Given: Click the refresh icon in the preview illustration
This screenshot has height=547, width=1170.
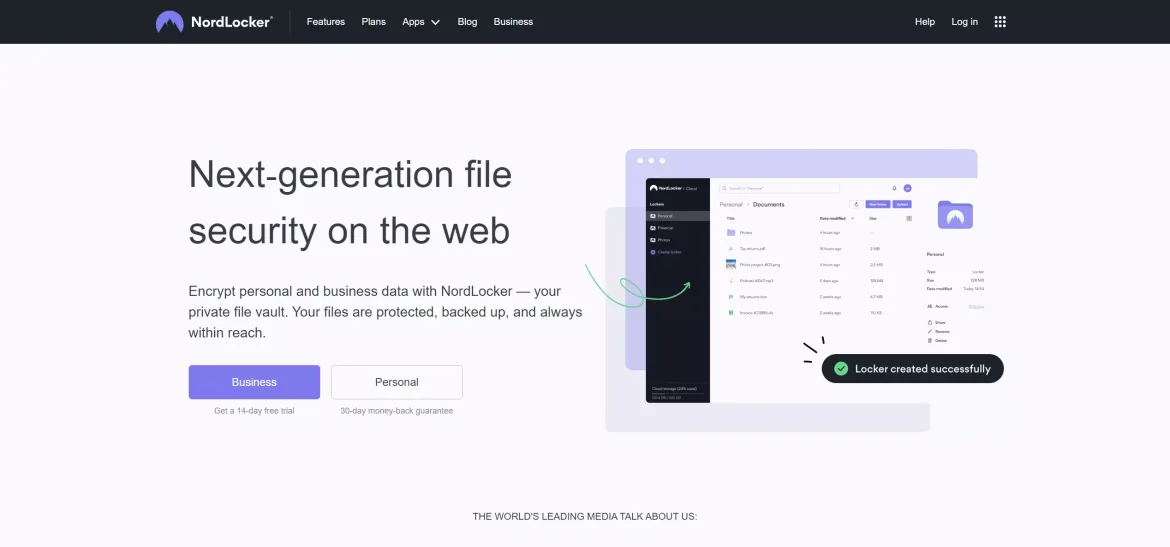Looking at the screenshot, I should point(857,204).
